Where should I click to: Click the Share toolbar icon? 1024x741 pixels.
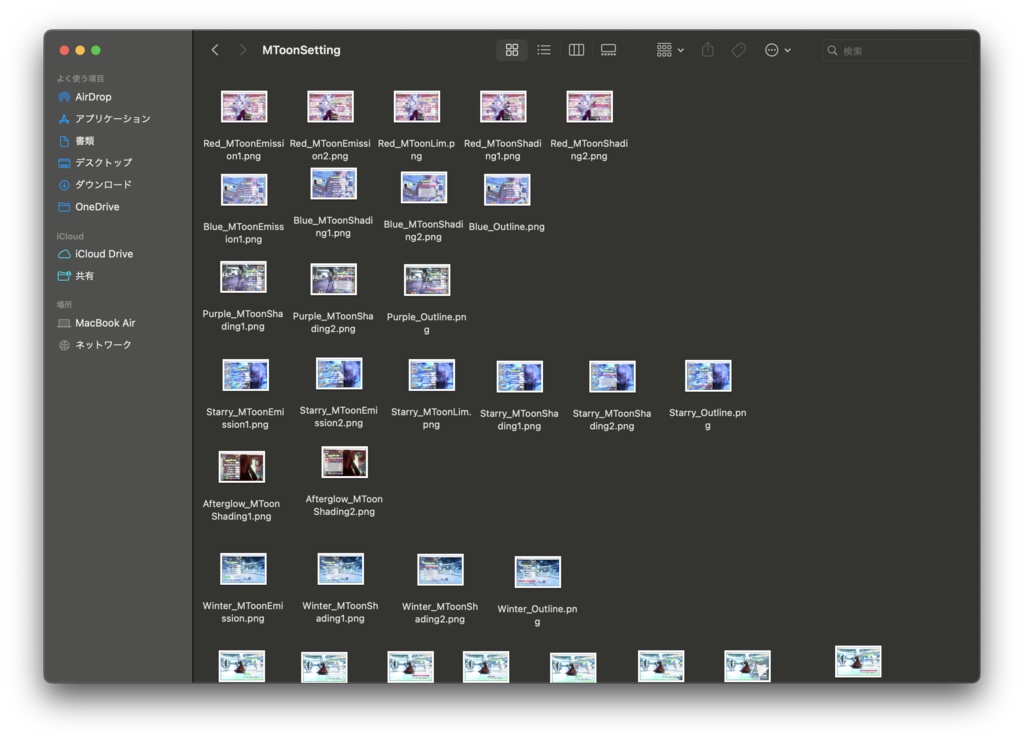click(708, 50)
